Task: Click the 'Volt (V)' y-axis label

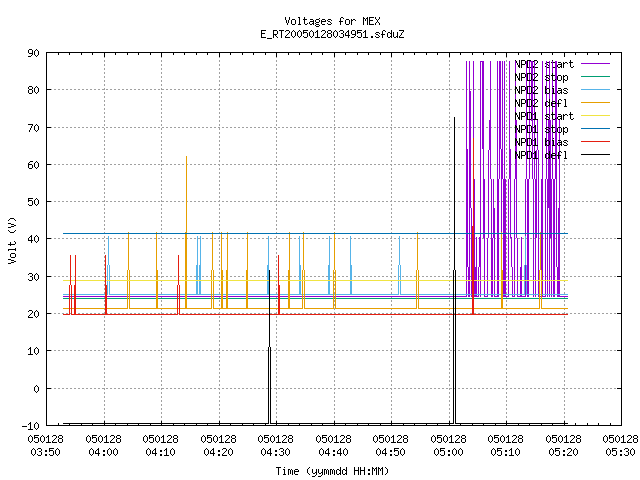Action: click(12, 240)
